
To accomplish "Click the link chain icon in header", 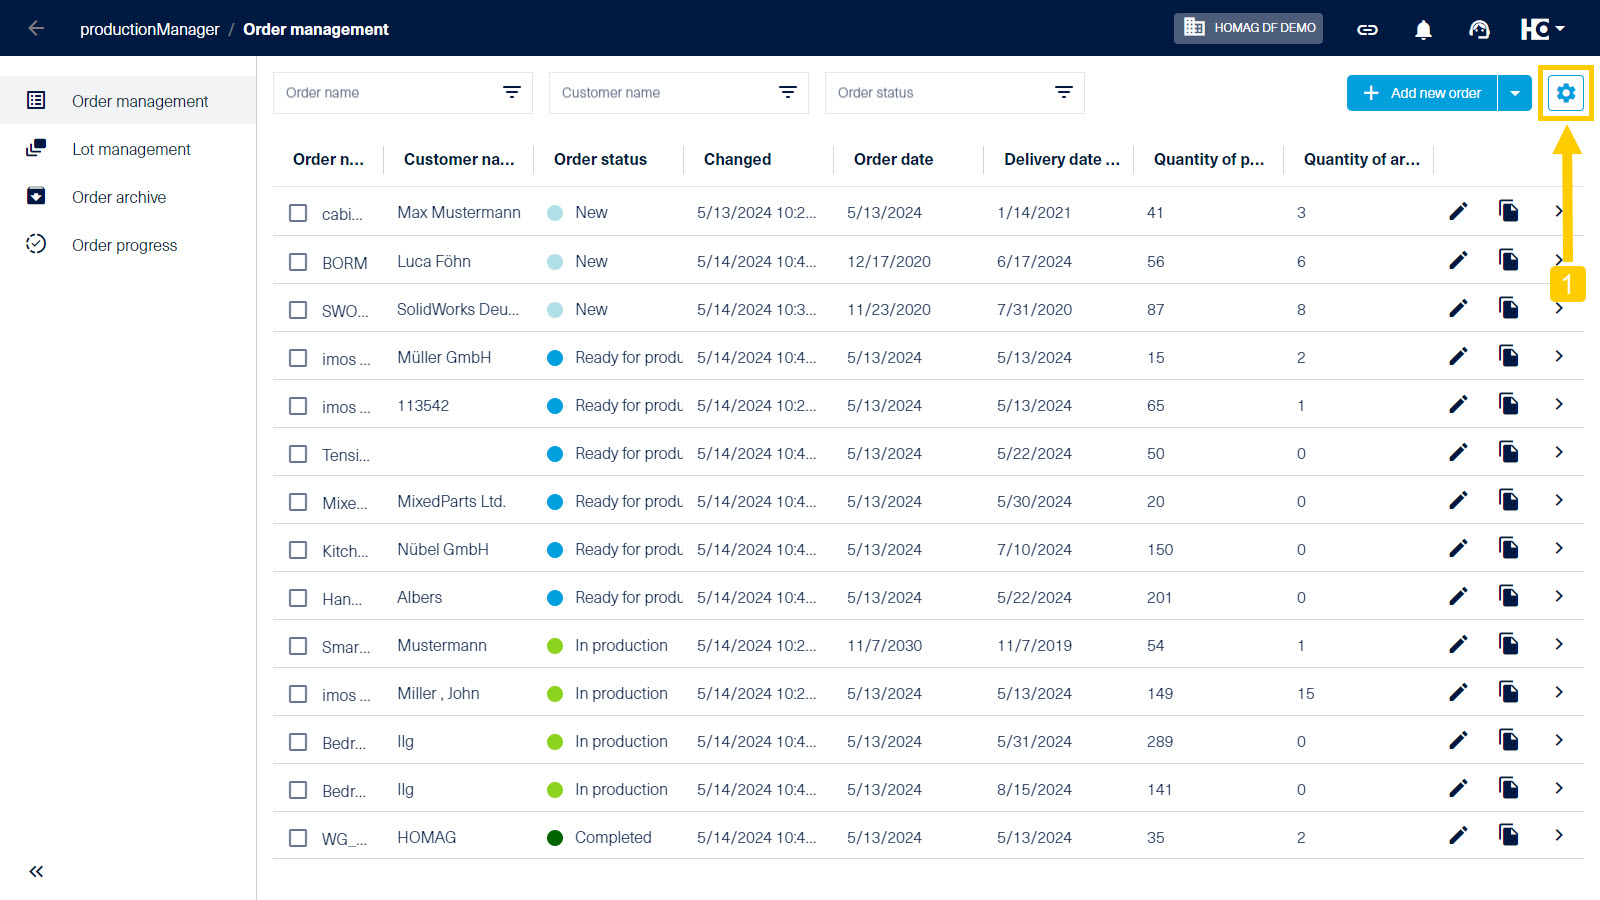I will point(1367,30).
